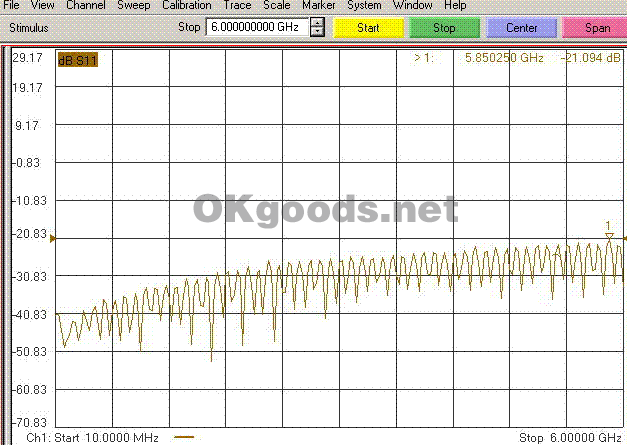Click the marker 1 readout 5.850250 GHz
Viewport: 627px width, 445px height.
click(x=504, y=58)
